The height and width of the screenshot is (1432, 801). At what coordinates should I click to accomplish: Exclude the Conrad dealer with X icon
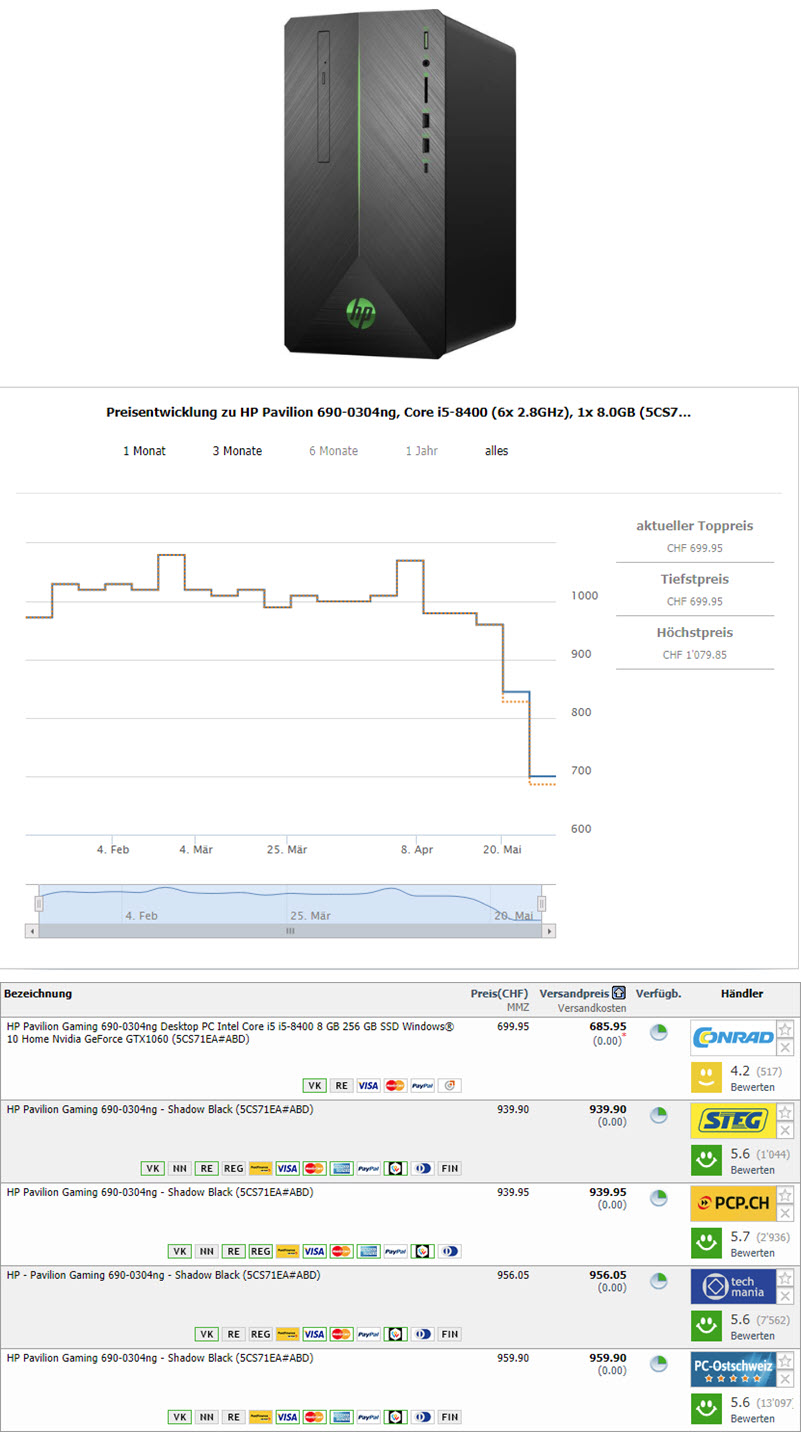tap(786, 1047)
